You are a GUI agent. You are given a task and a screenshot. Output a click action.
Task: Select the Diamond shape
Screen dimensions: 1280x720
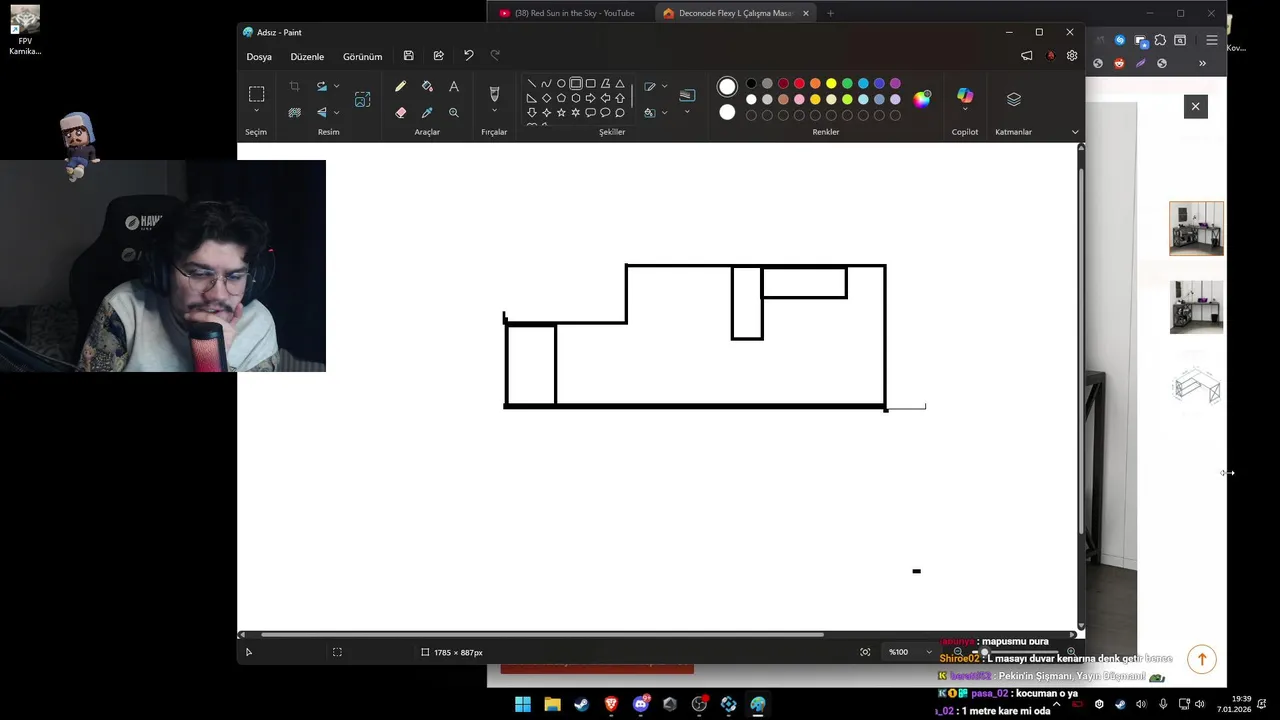pos(546,98)
